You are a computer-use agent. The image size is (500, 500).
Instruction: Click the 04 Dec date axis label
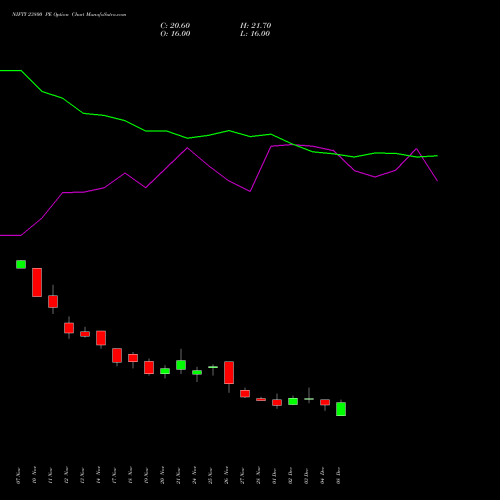tap(322, 476)
